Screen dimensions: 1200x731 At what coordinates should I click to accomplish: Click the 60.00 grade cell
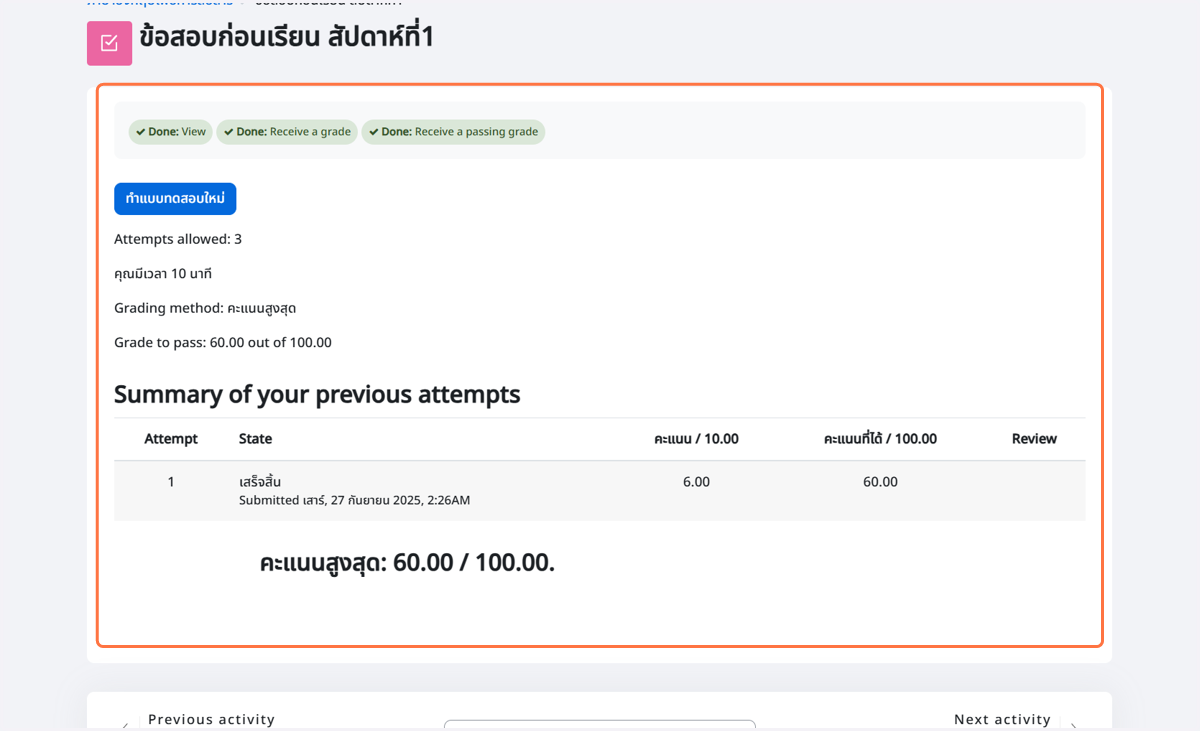tap(880, 482)
